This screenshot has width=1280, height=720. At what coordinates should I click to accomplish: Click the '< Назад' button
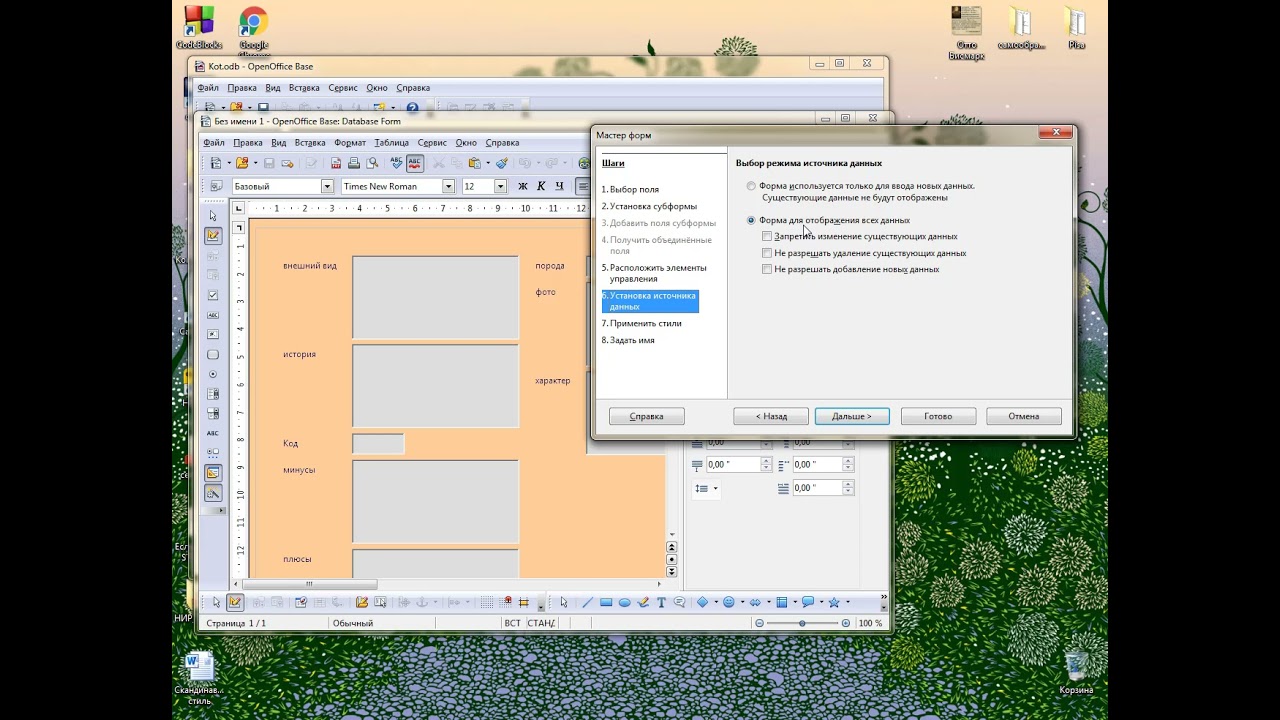pyautogui.click(x=770, y=416)
